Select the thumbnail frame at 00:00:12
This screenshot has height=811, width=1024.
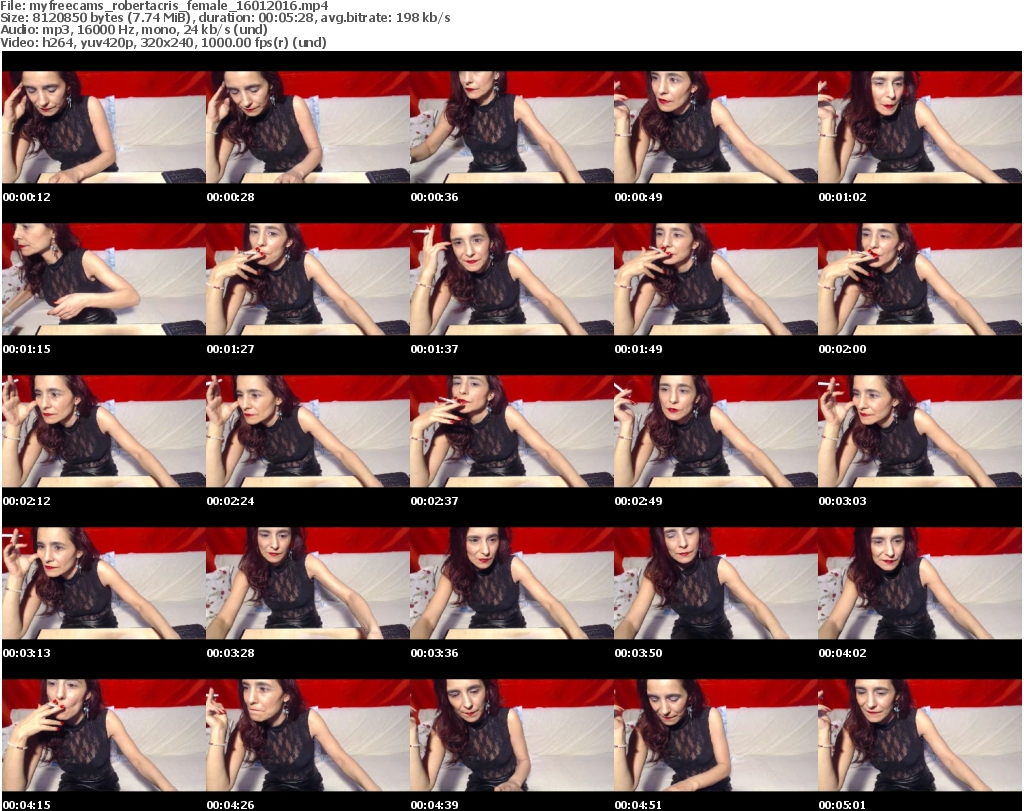pos(104,127)
